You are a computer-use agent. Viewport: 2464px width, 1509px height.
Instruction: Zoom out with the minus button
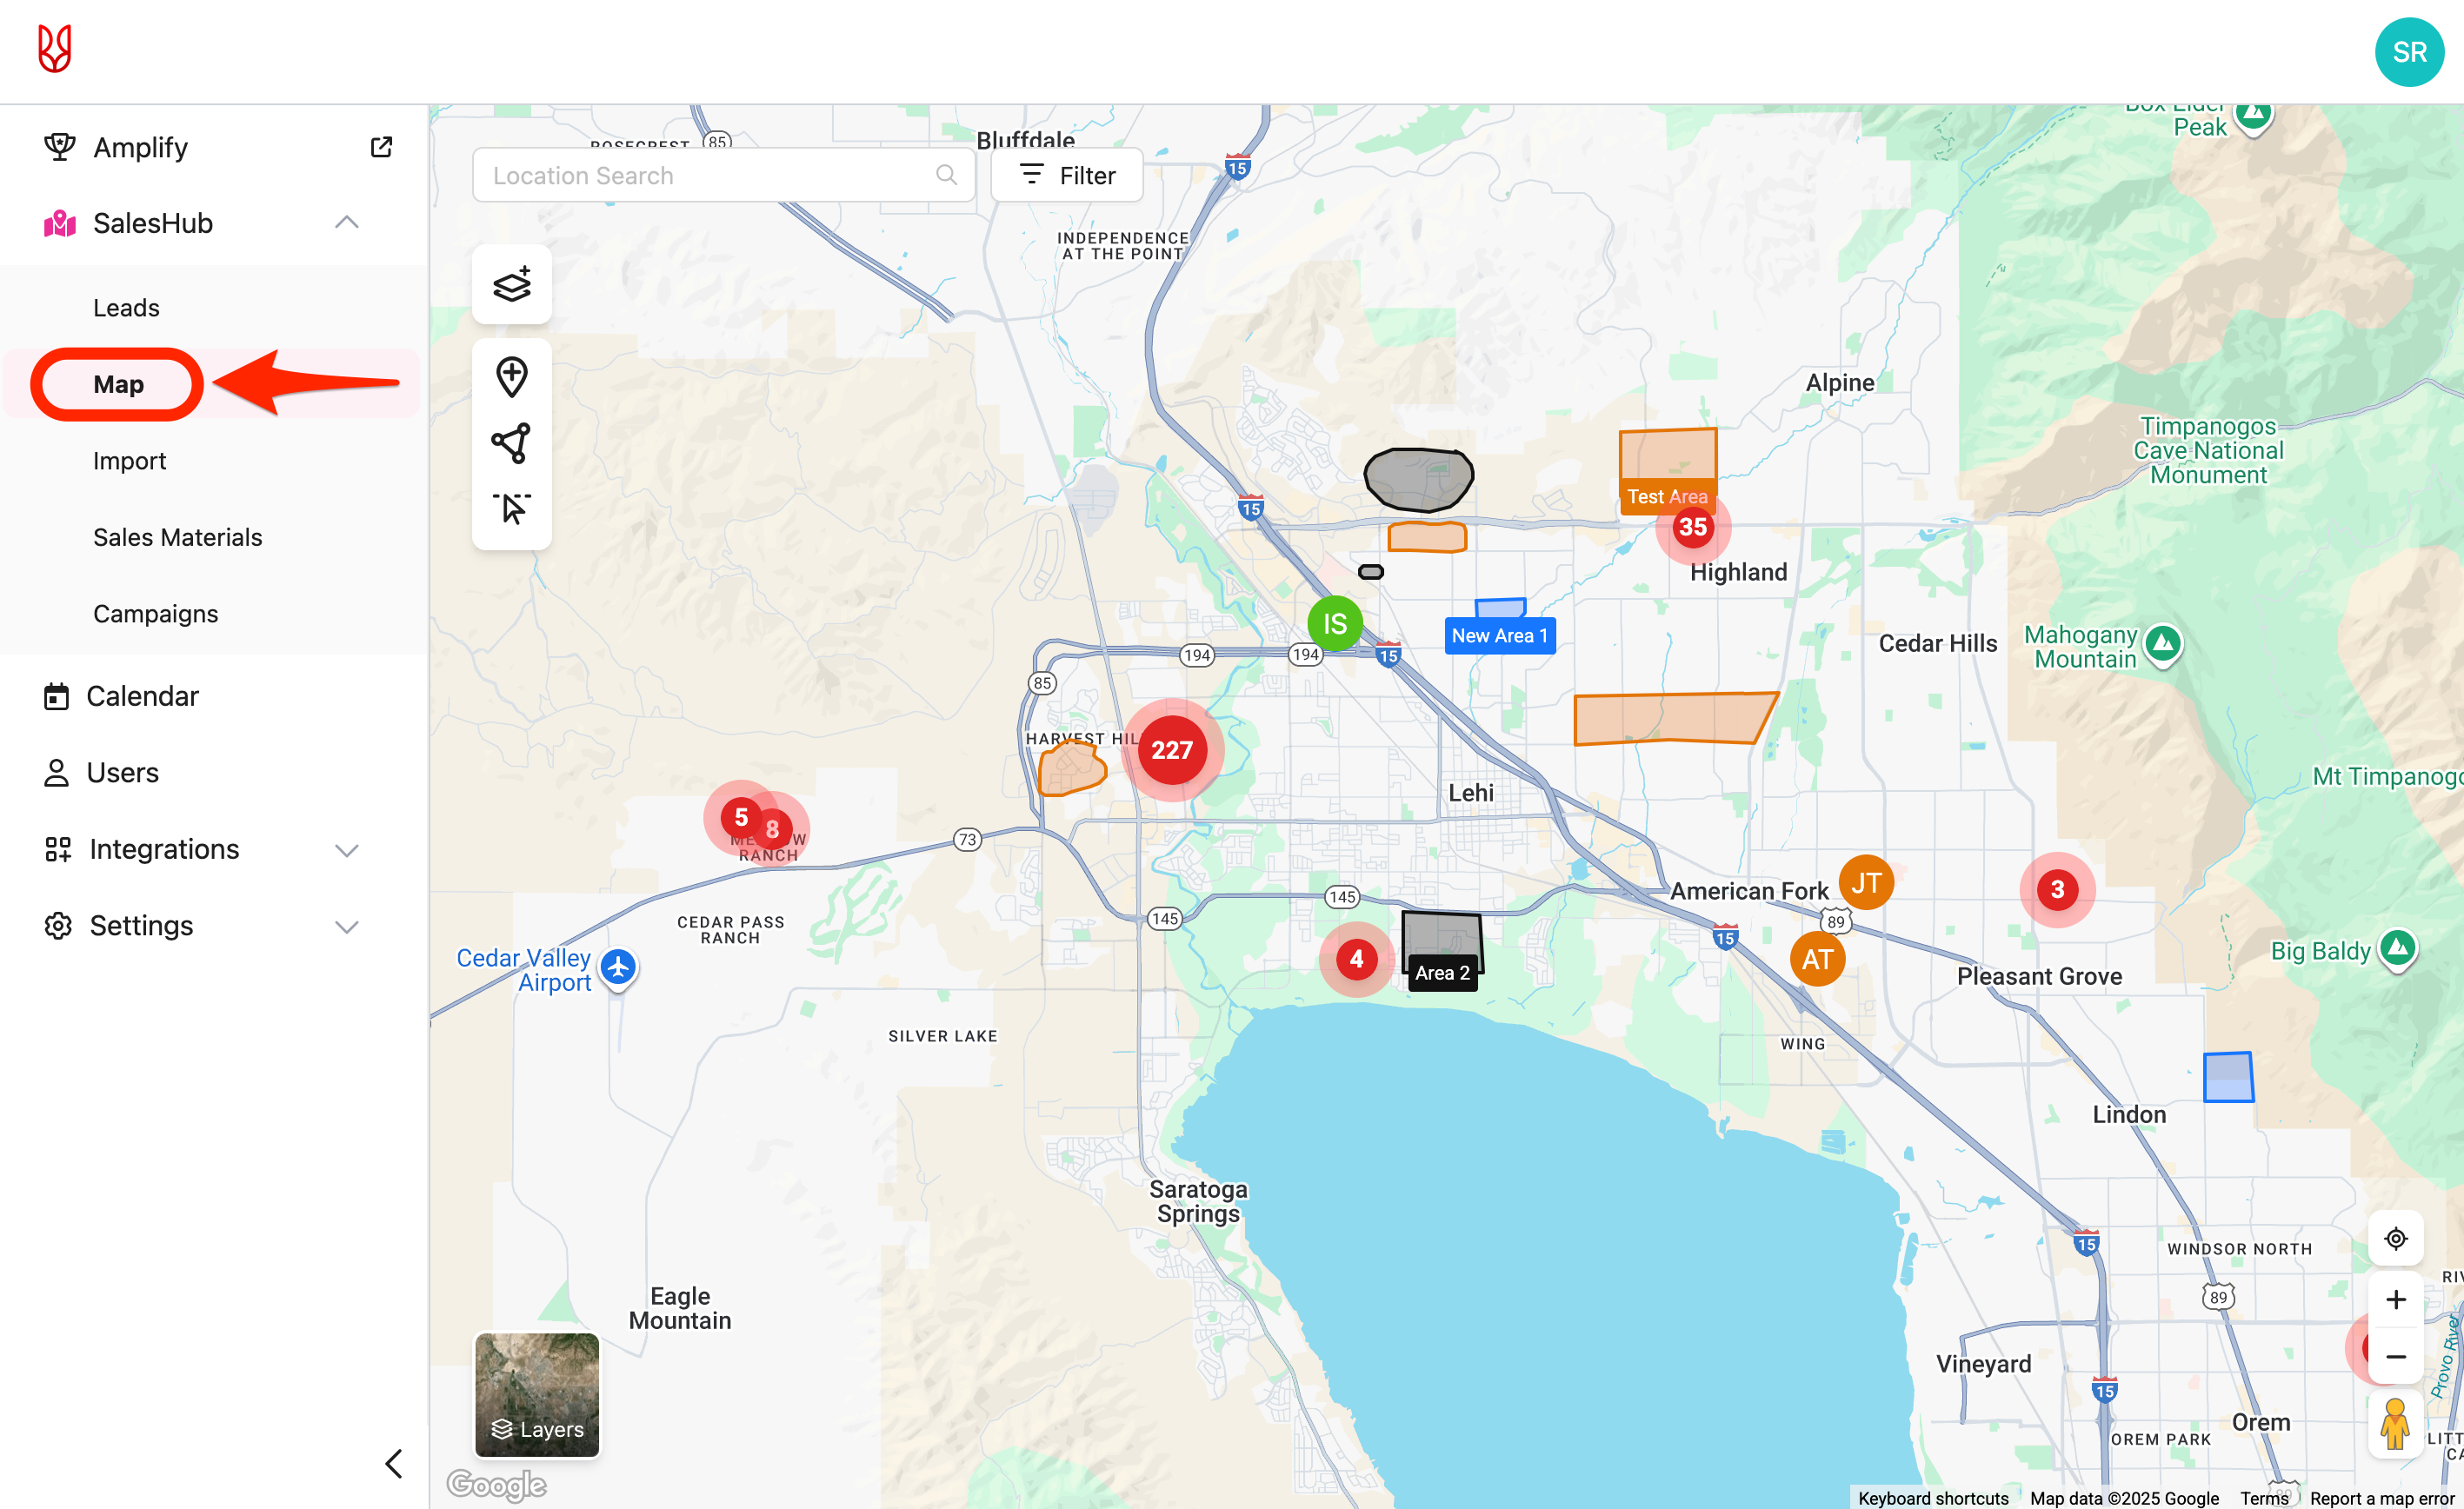pos(2395,1357)
